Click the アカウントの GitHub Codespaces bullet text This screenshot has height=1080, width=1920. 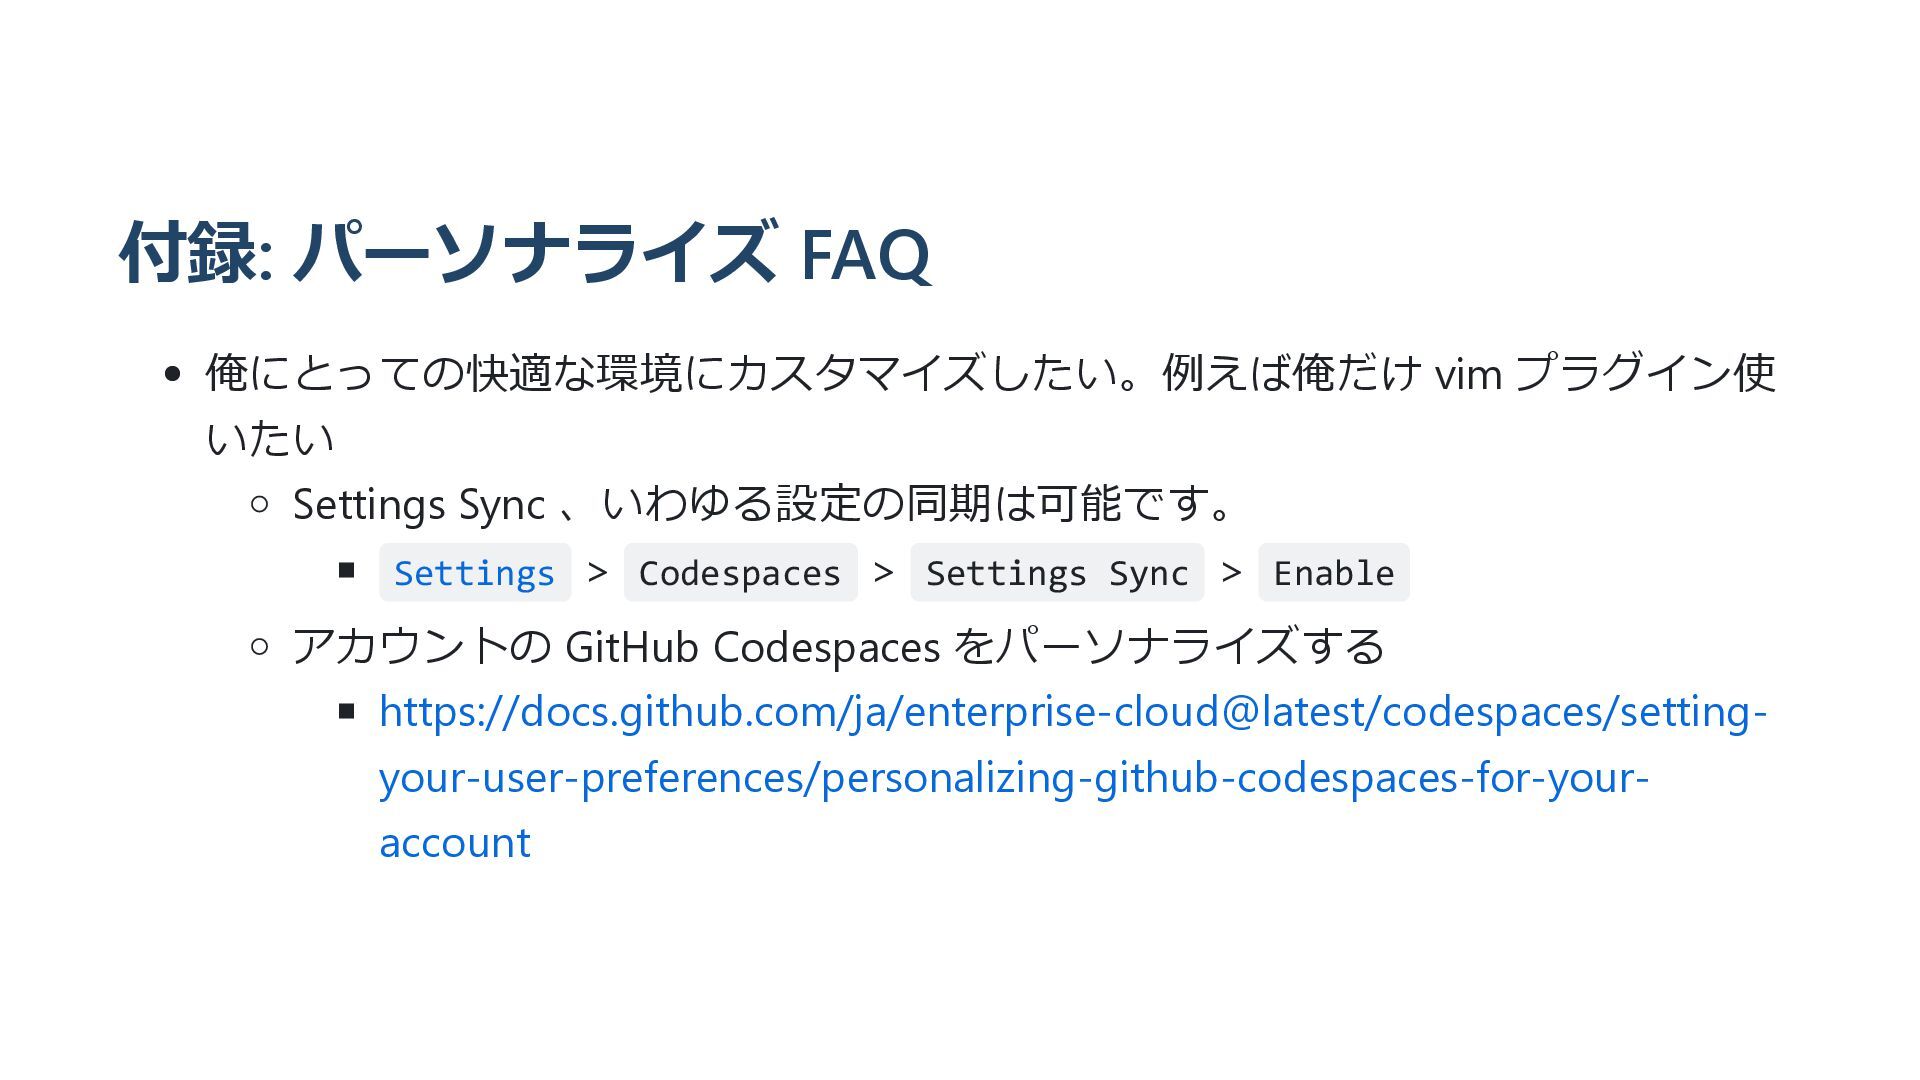[838, 646]
